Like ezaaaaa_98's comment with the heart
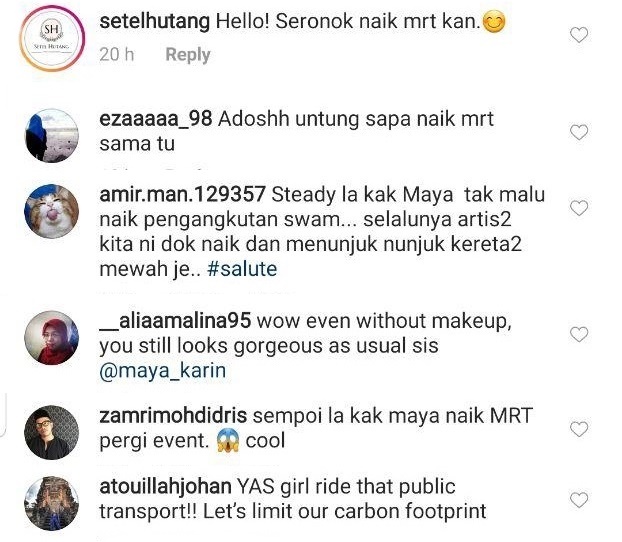Viewport: 622px width, 542px height. tap(579, 132)
